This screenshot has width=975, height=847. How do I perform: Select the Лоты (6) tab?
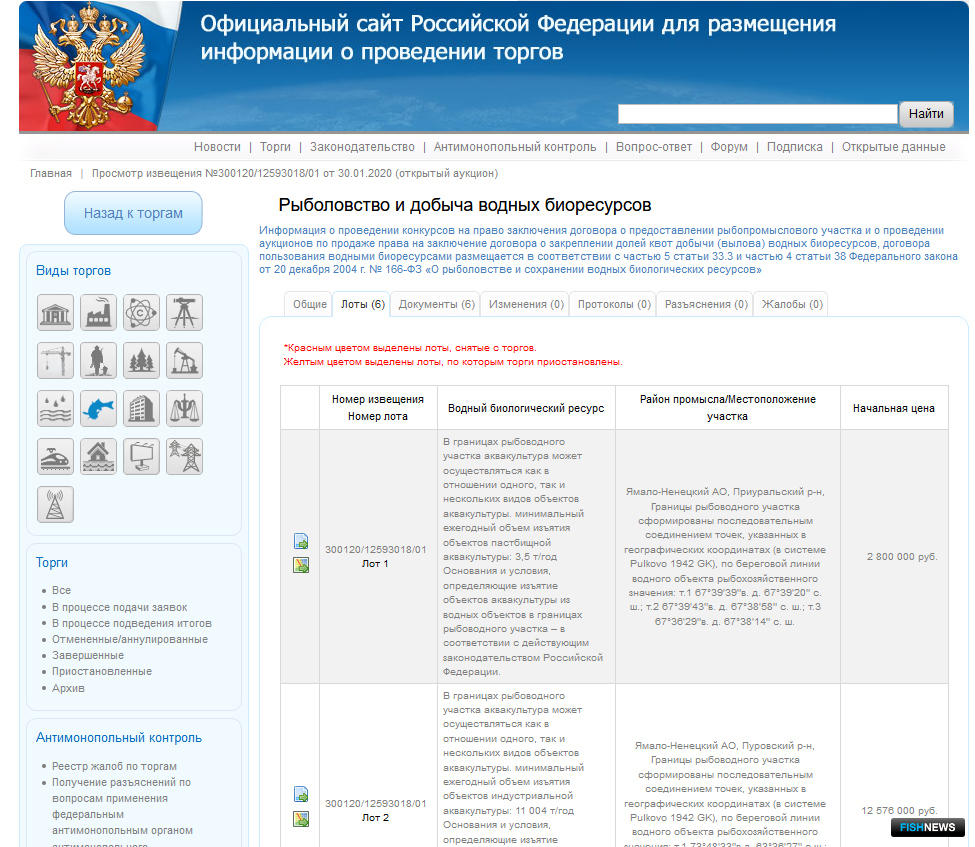pyautogui.click(x=363, y=304)
